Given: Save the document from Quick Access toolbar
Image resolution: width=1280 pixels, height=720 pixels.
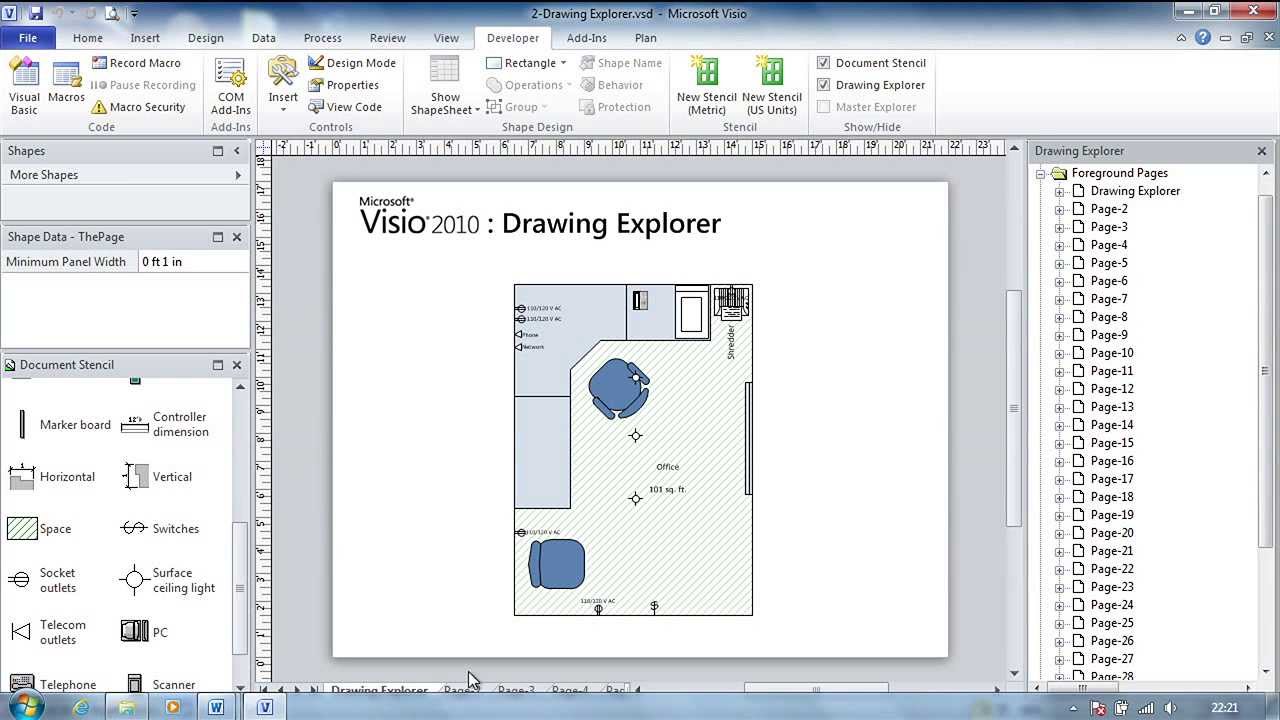Looking at the screenshot, I should [x=35, y=14].
